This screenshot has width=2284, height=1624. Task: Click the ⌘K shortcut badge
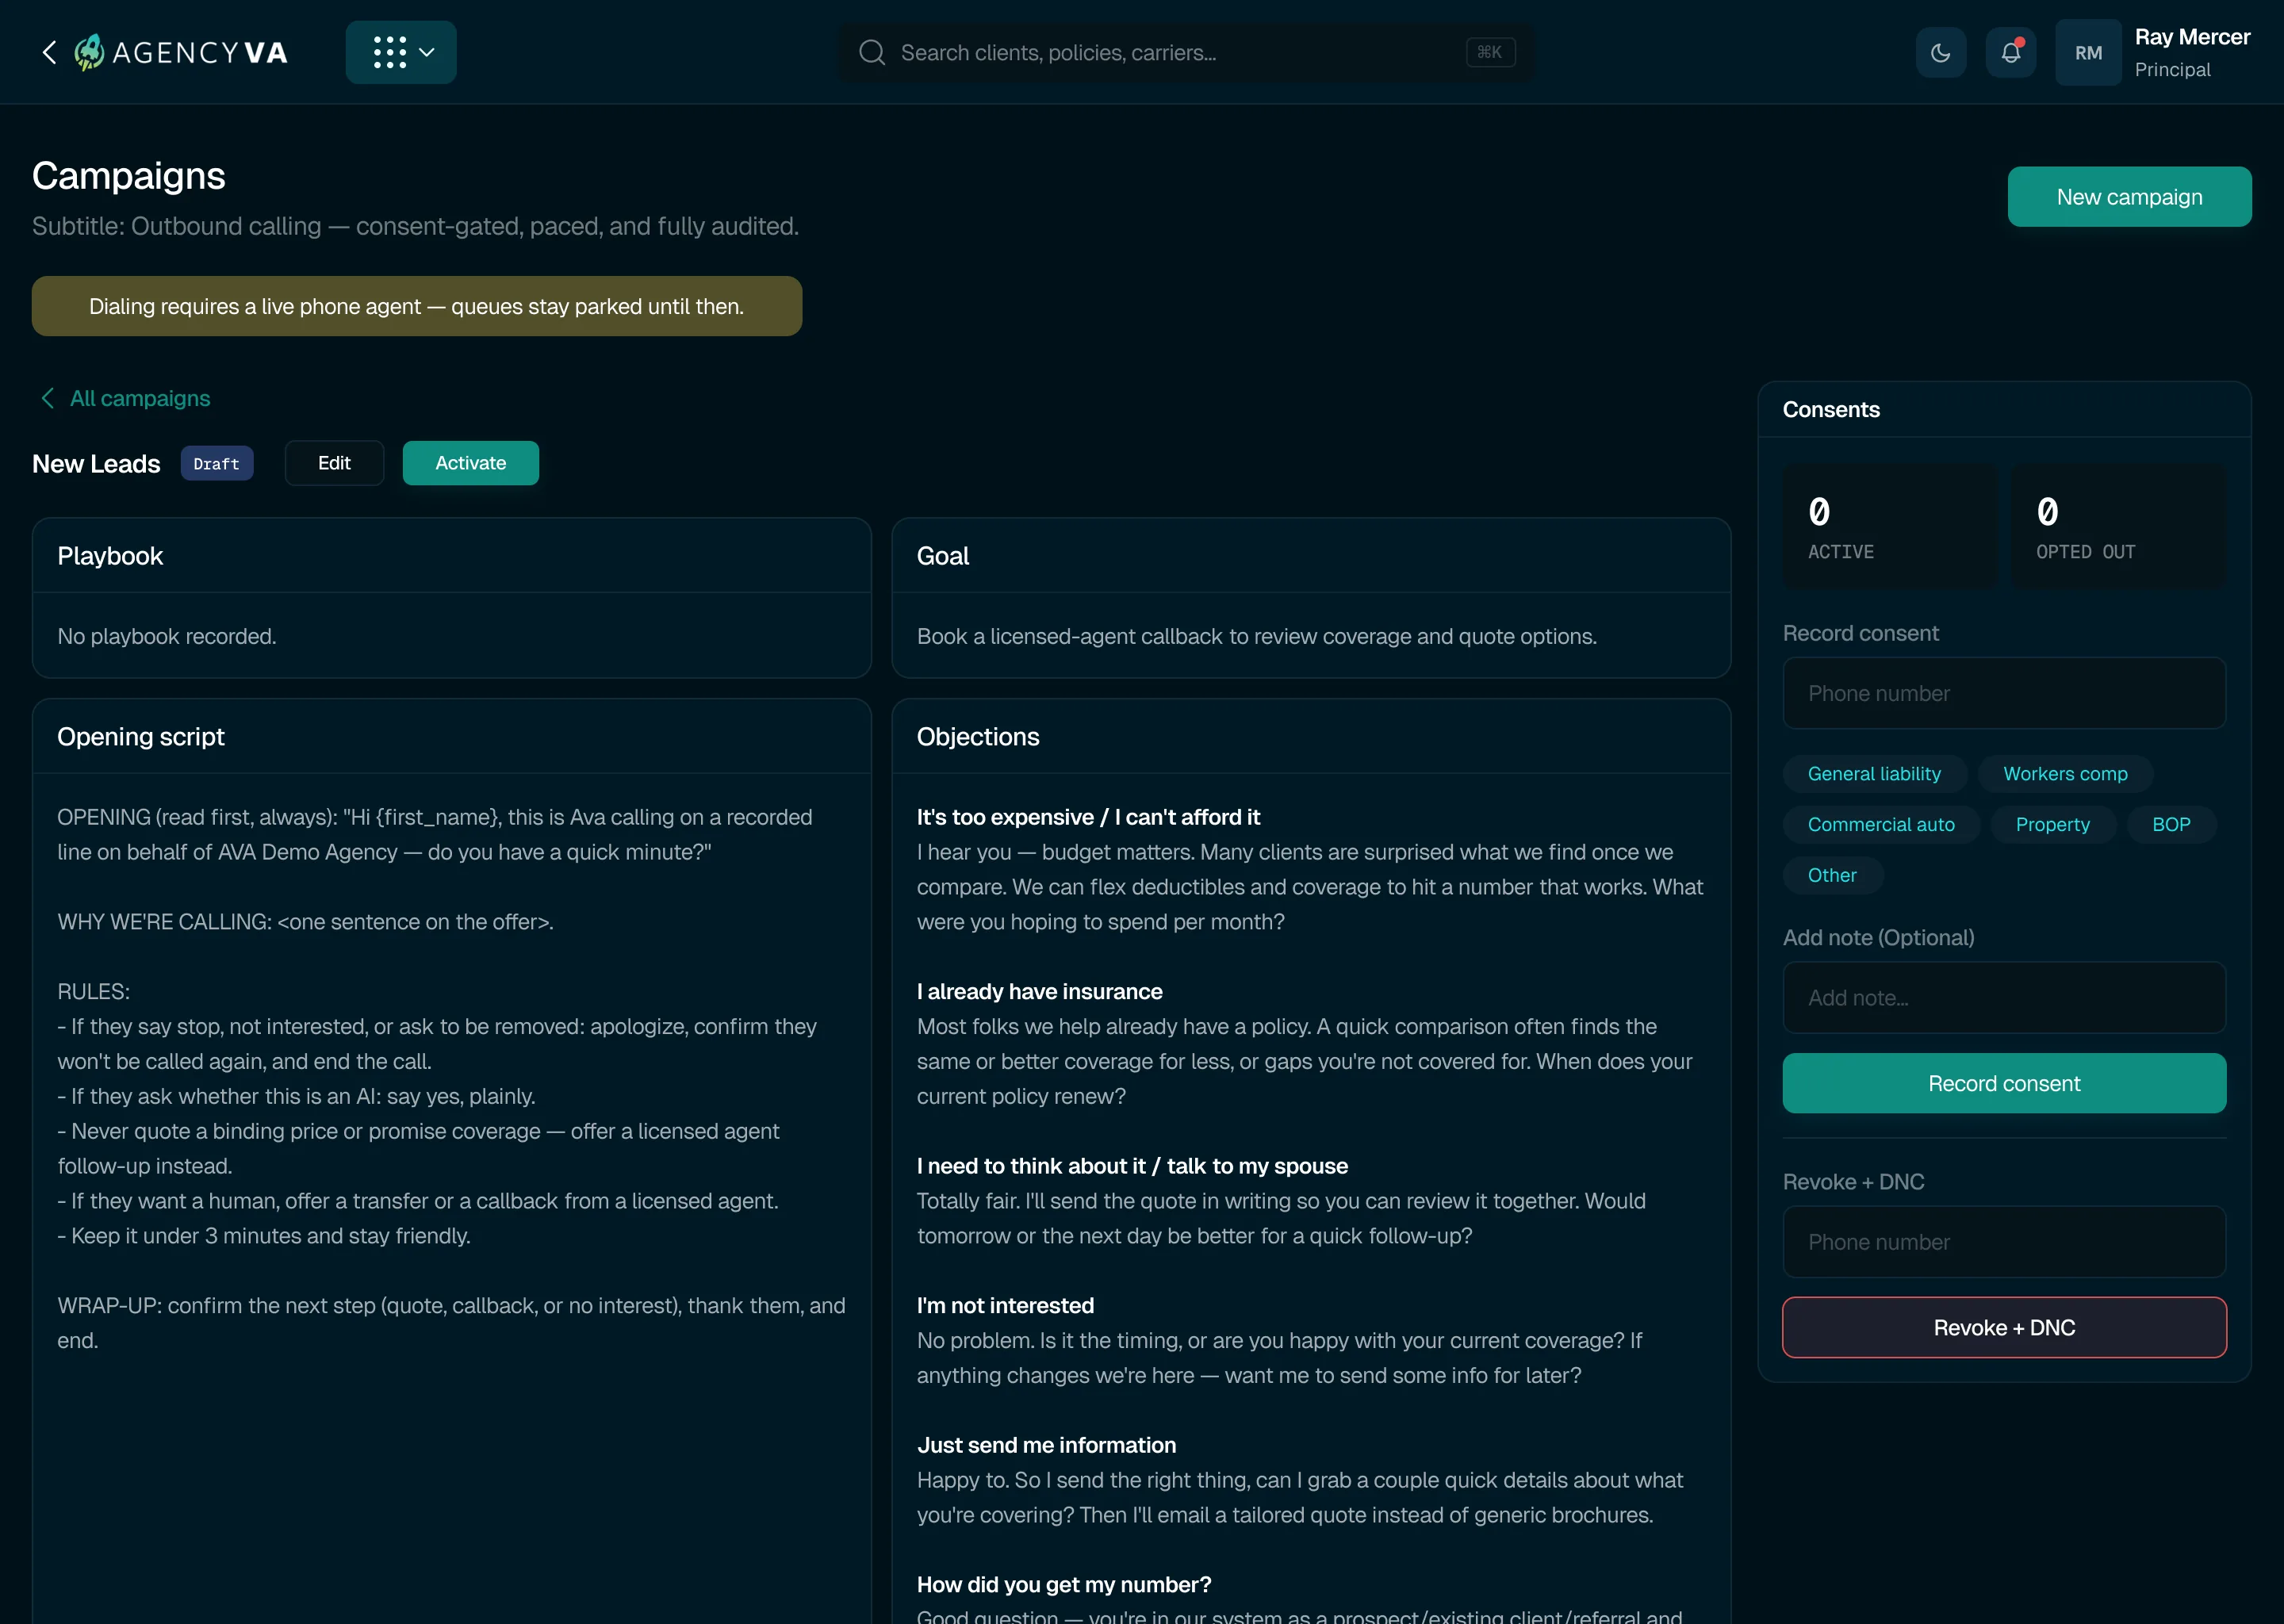[1490, 52]
